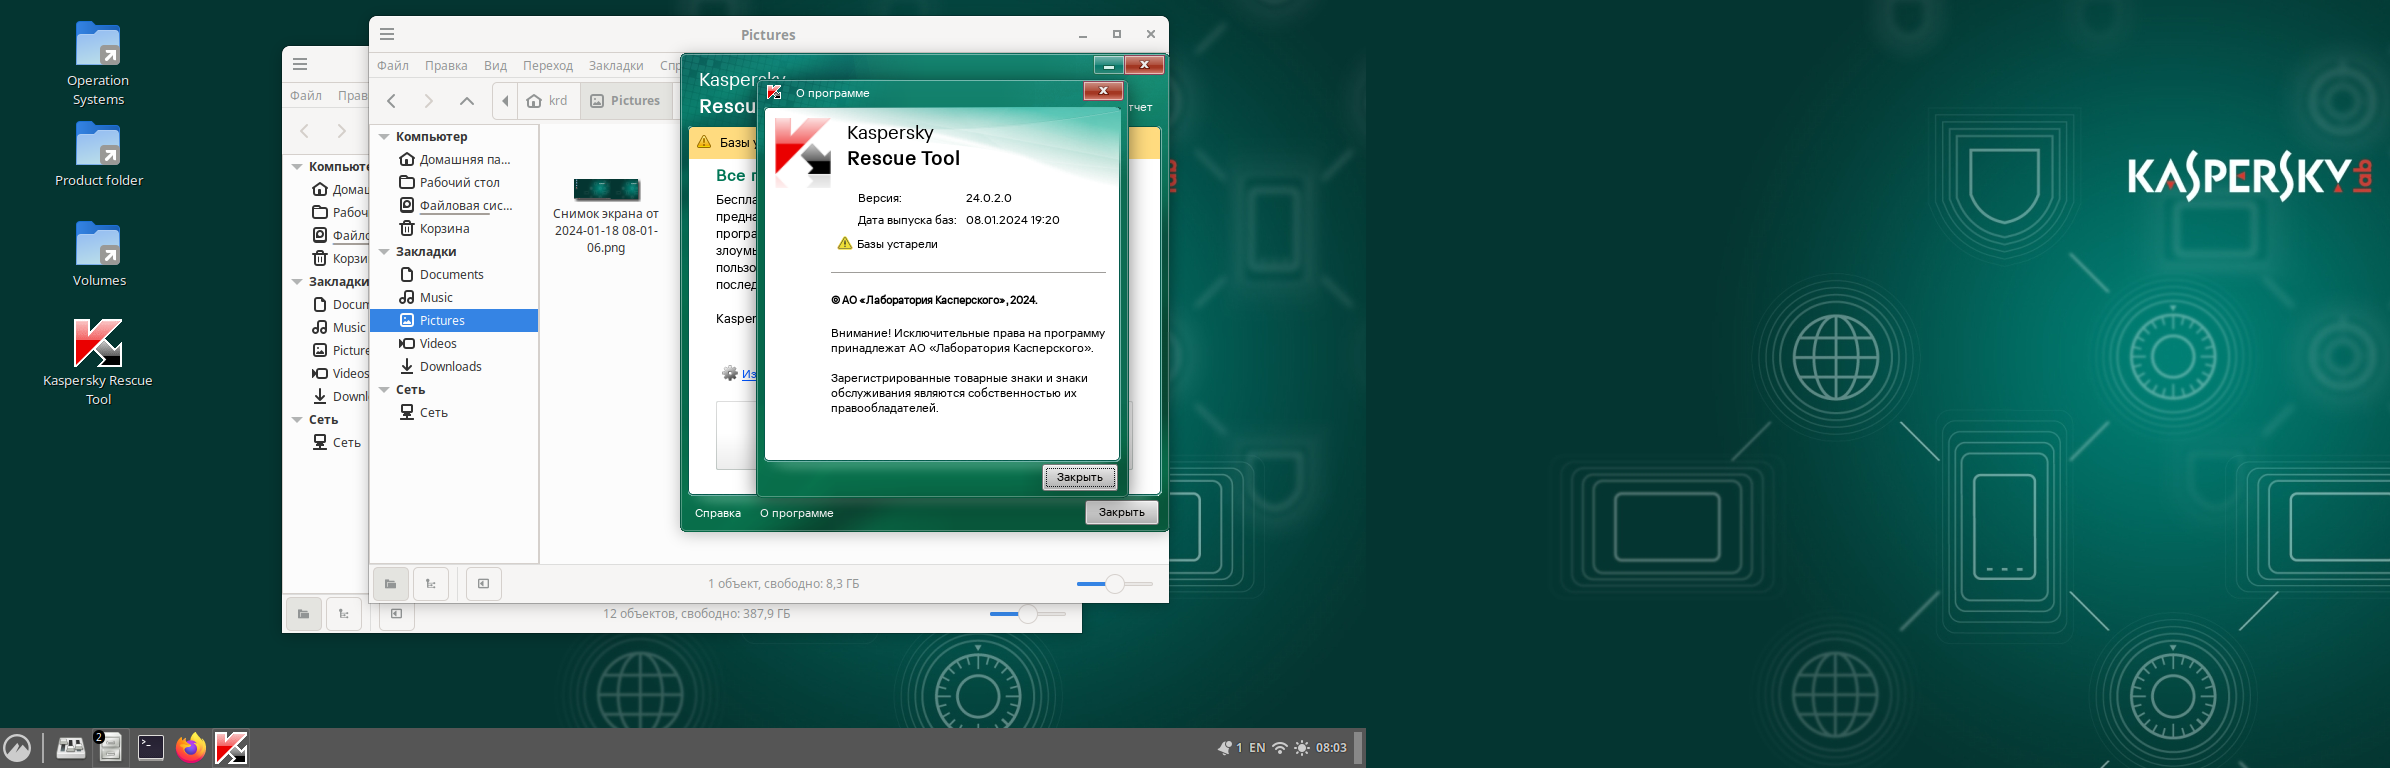
Task: Open Firefox from the taskbar
Action: pyautogui.click(x=190, y=747)
